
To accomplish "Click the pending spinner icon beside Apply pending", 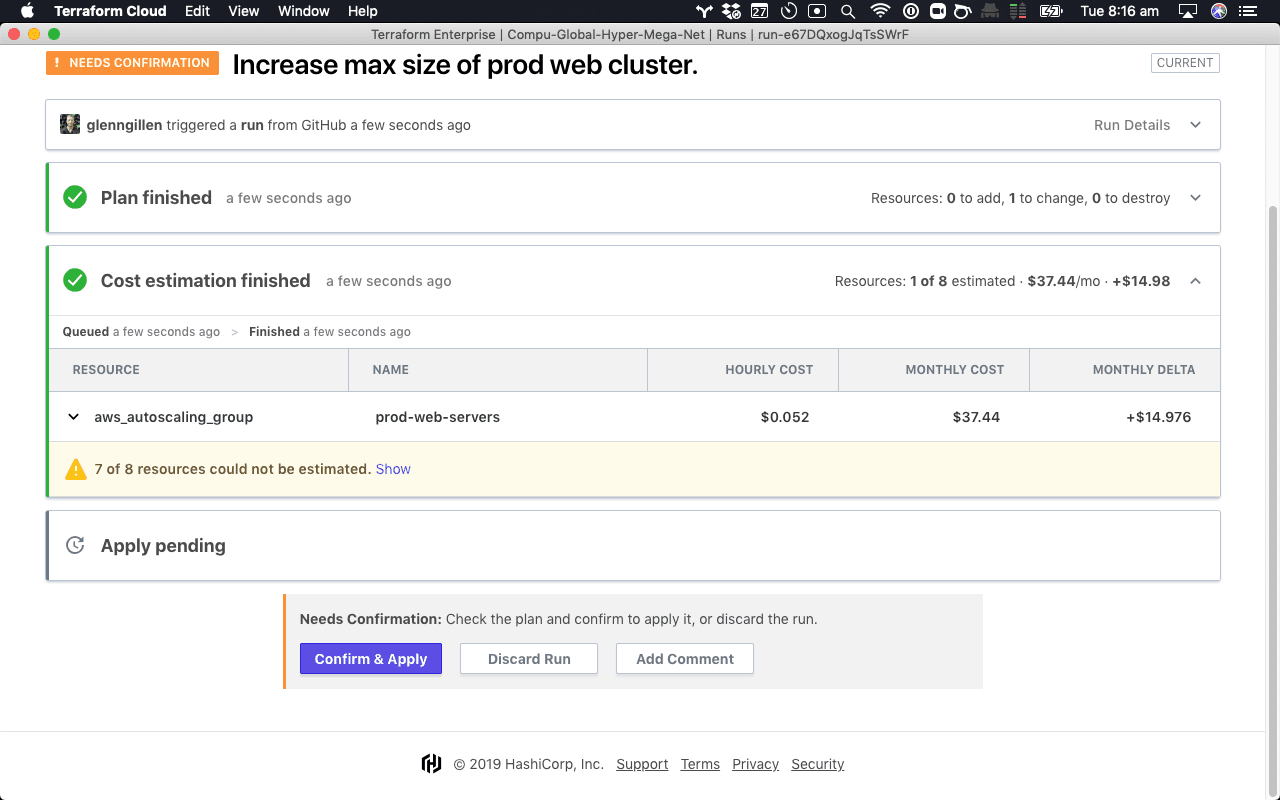I will [75, 545].
